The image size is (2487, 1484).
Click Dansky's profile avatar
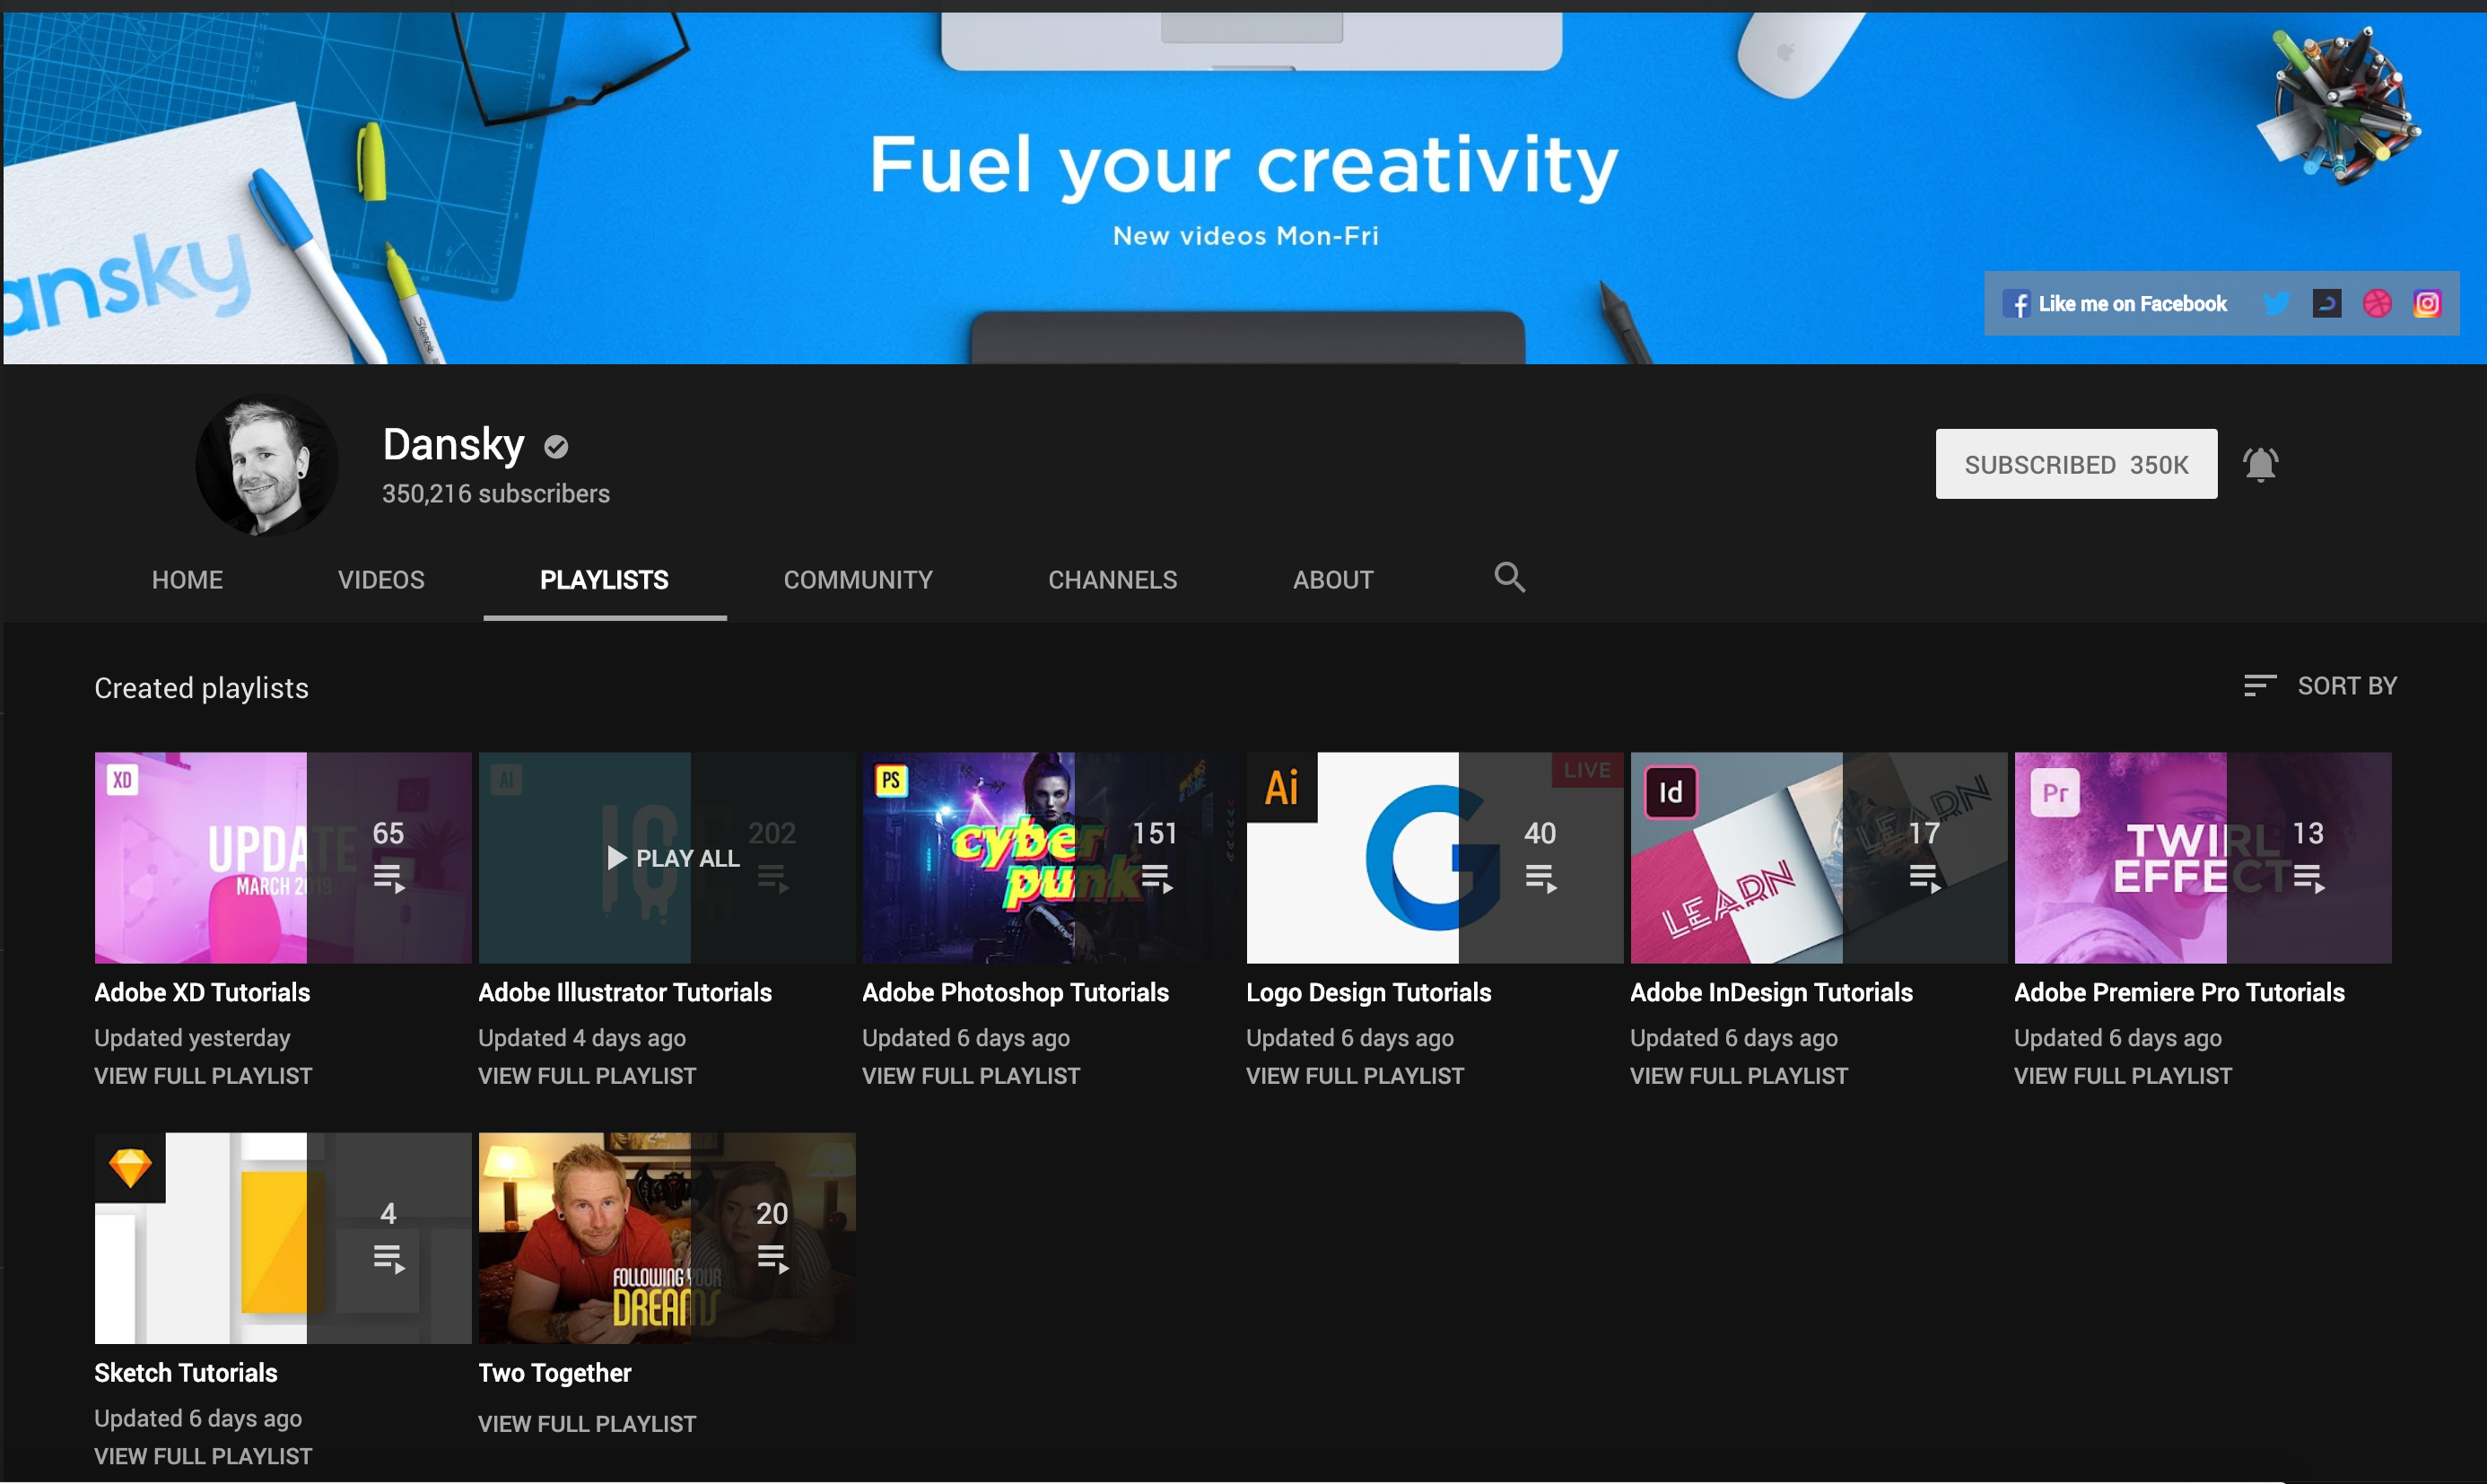[x=267, y=465]
